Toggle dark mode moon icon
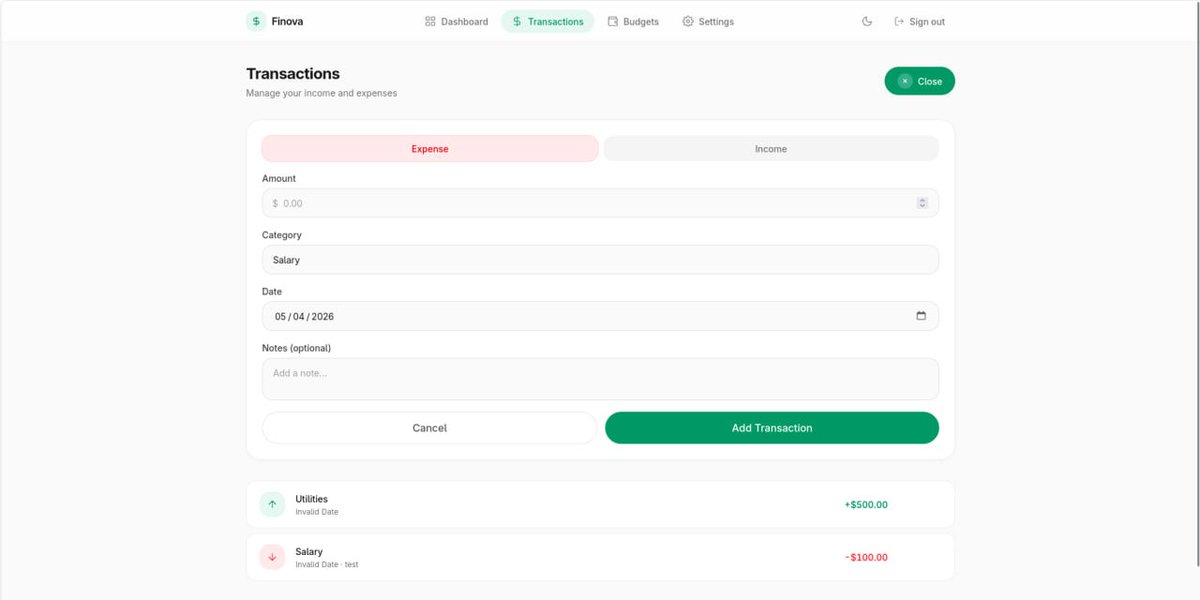This screenshot has height=600, width=1200. [x=867, y=21]
